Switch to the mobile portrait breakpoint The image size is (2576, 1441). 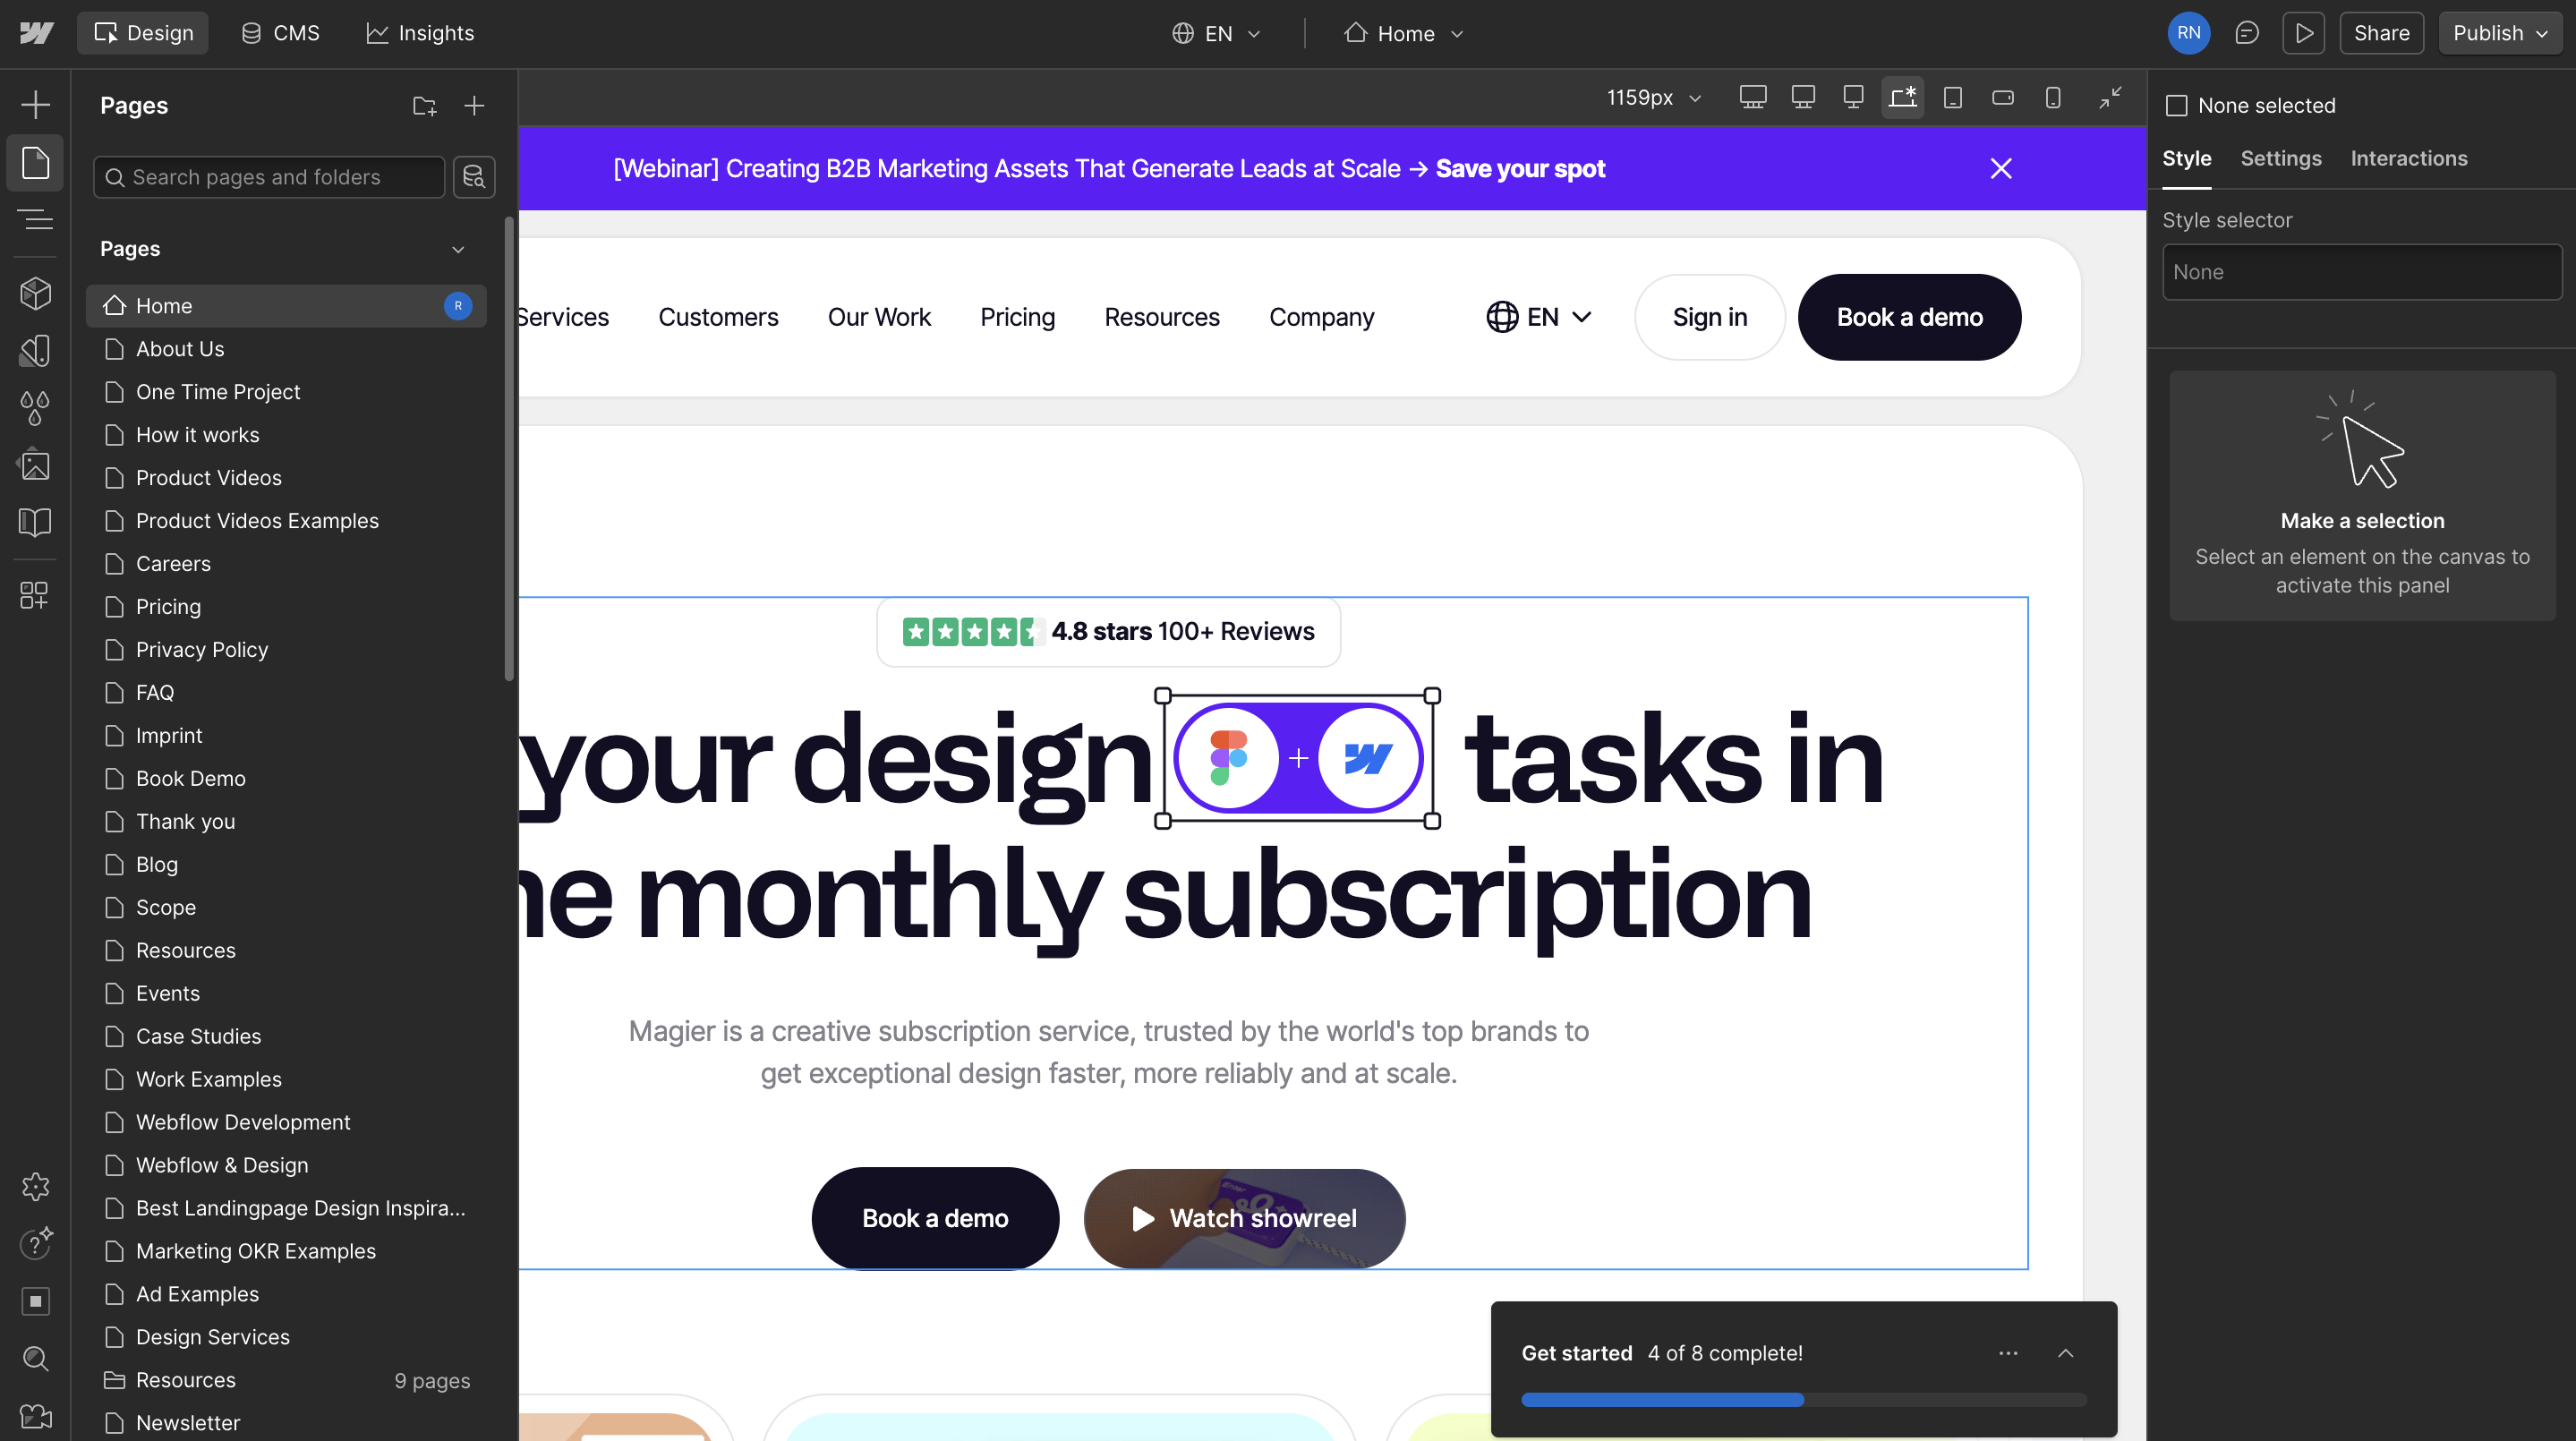click(x=2052, y=97)
